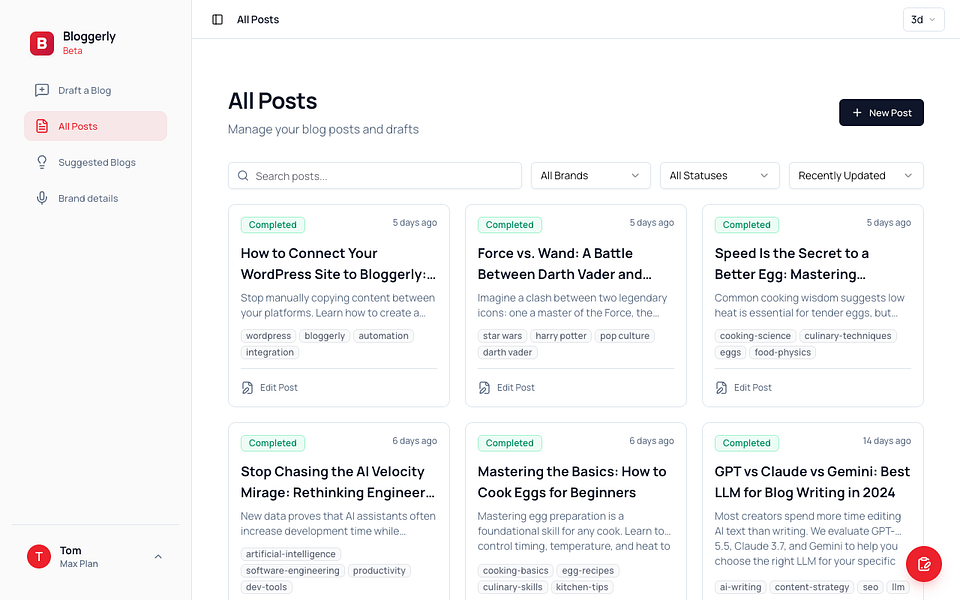Image resolution: width=960 pixels, height=600 pixels.
Task: Click the Draft a Blog chat-plus icon
Action: (42, 90)
